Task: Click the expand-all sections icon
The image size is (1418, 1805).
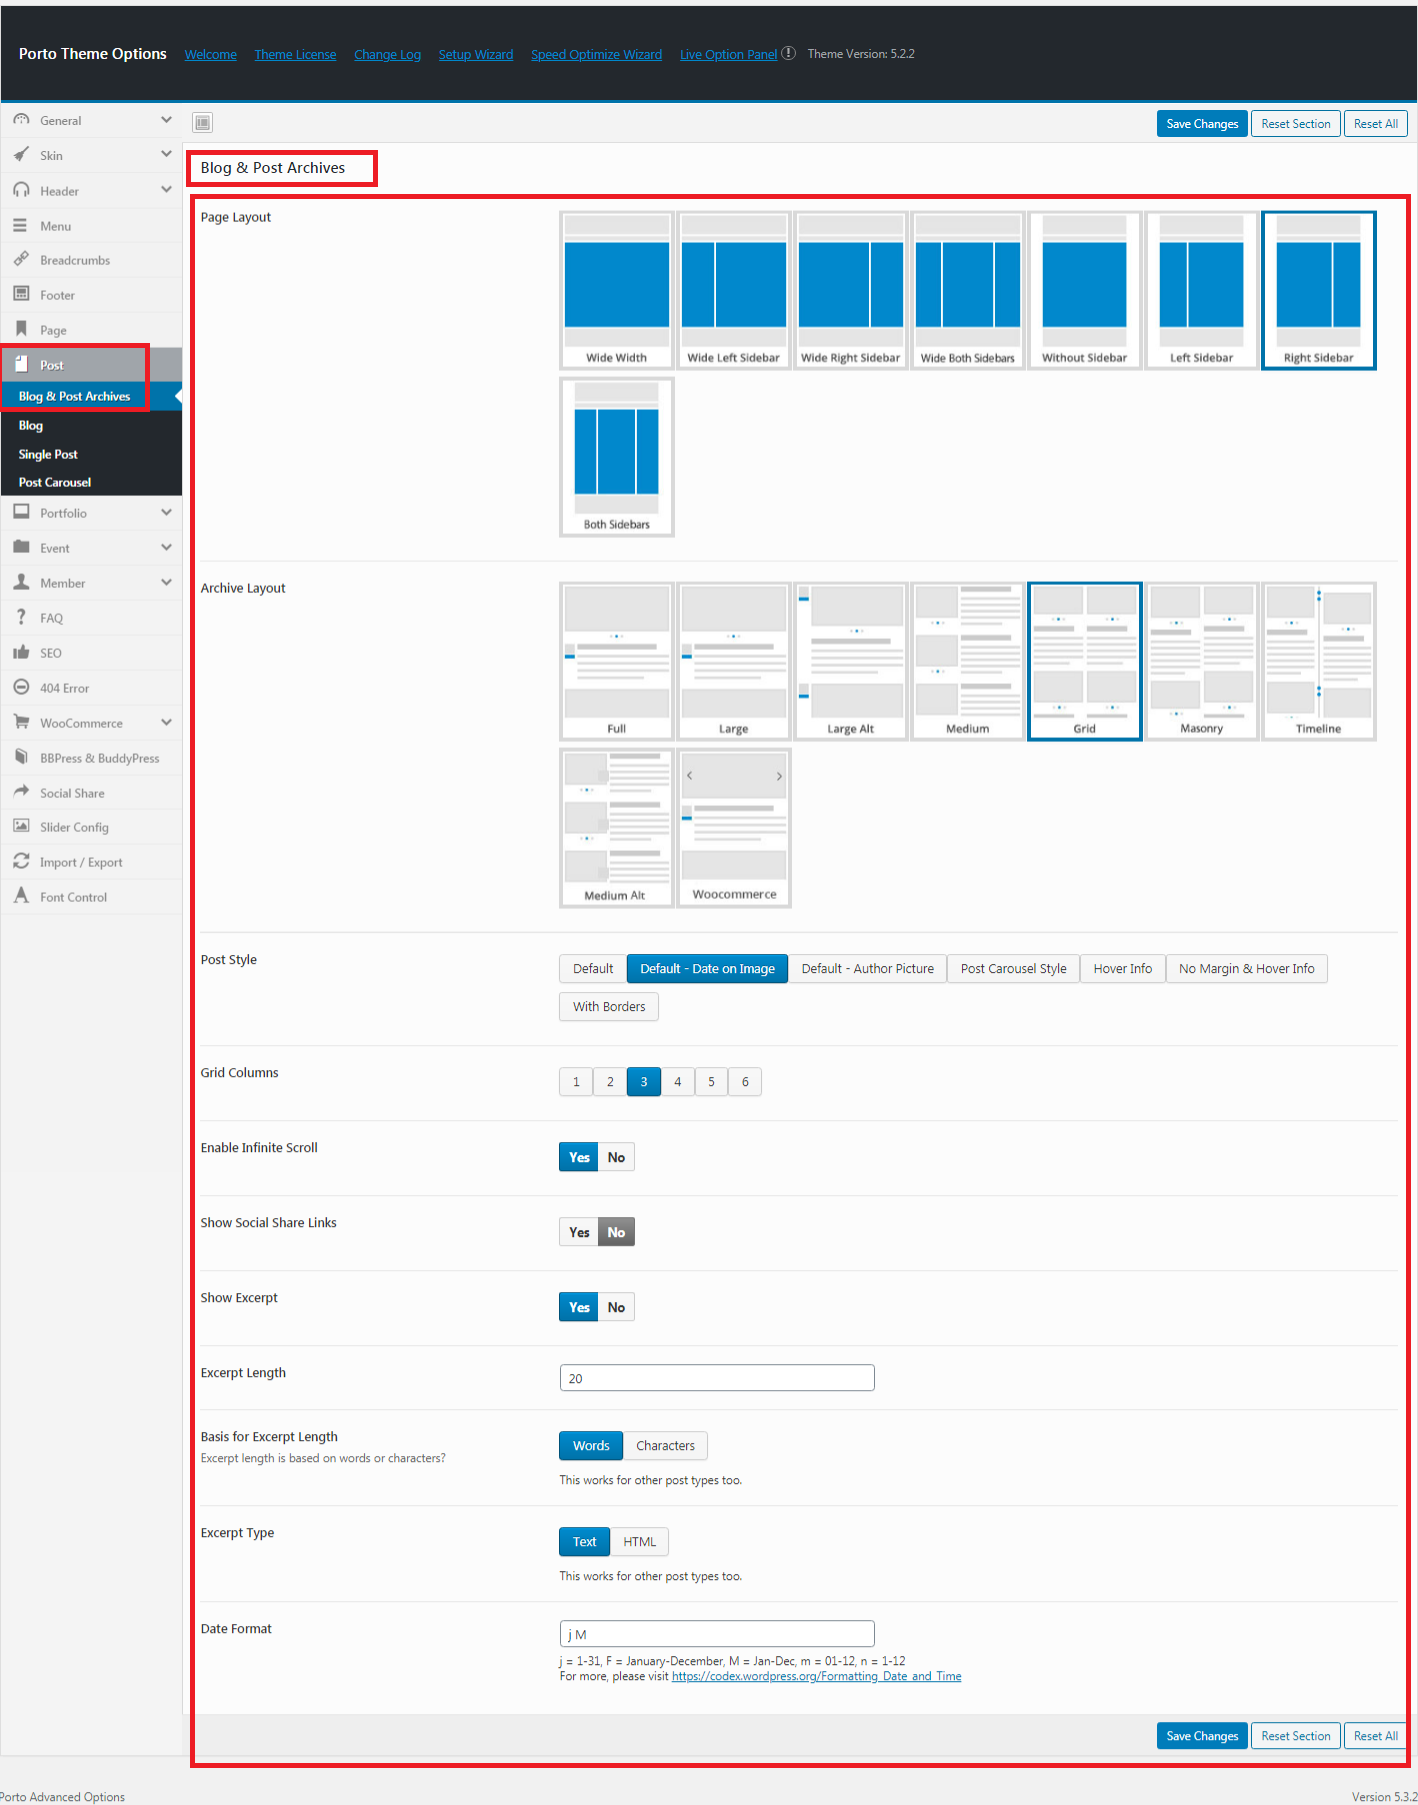Action: tap(203, 123)
